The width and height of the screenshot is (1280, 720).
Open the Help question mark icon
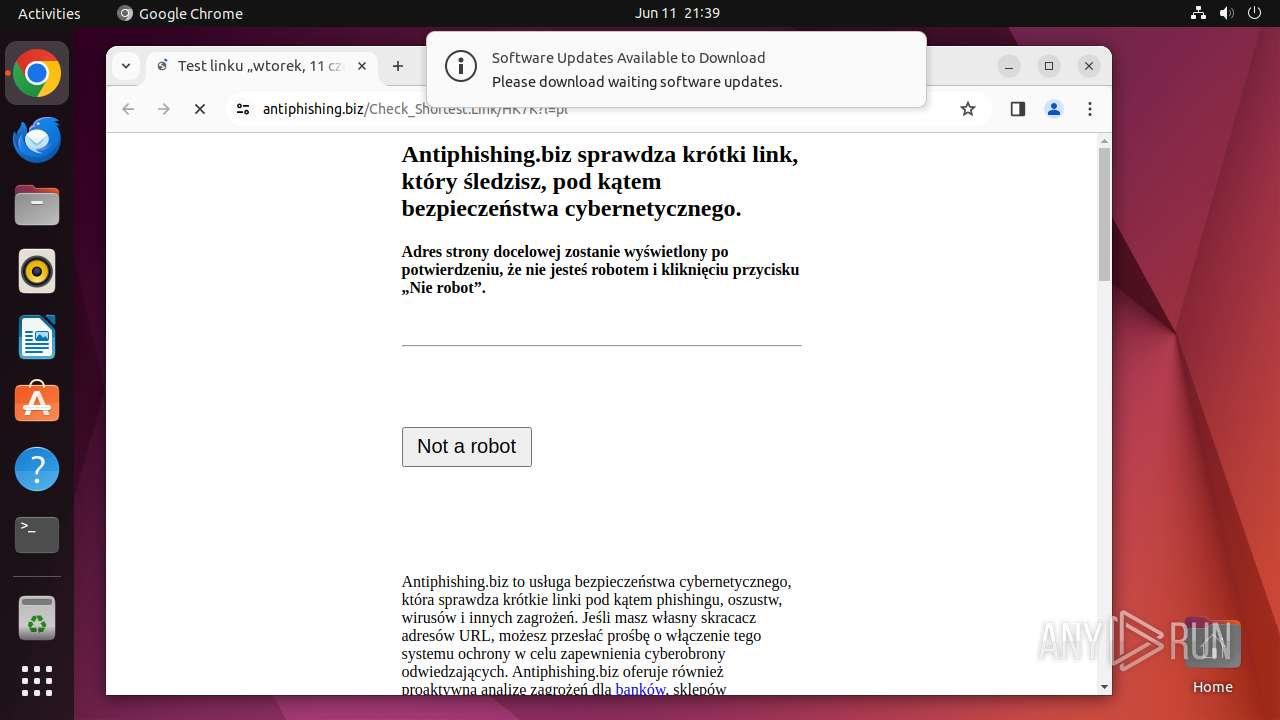37,469
